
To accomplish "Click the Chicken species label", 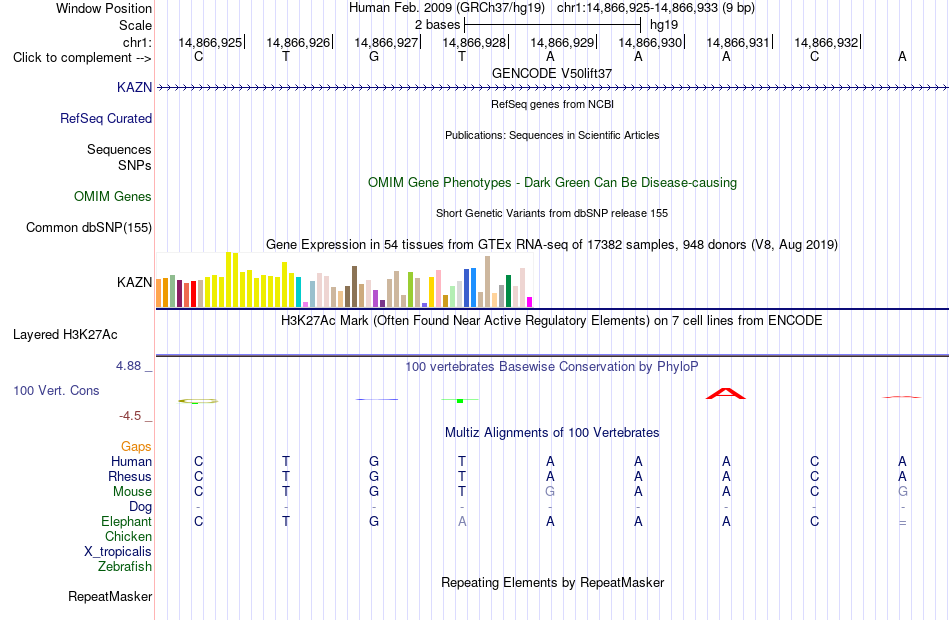I will [128, 536].
